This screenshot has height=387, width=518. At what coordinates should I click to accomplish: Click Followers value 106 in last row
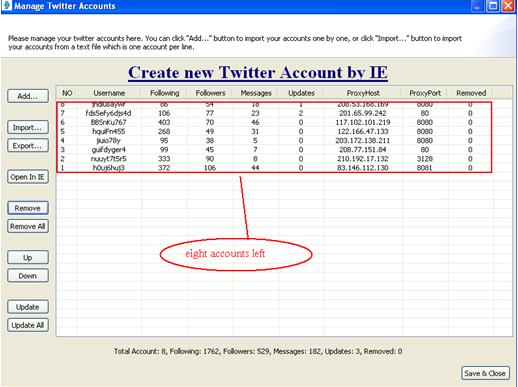point(210,168)
